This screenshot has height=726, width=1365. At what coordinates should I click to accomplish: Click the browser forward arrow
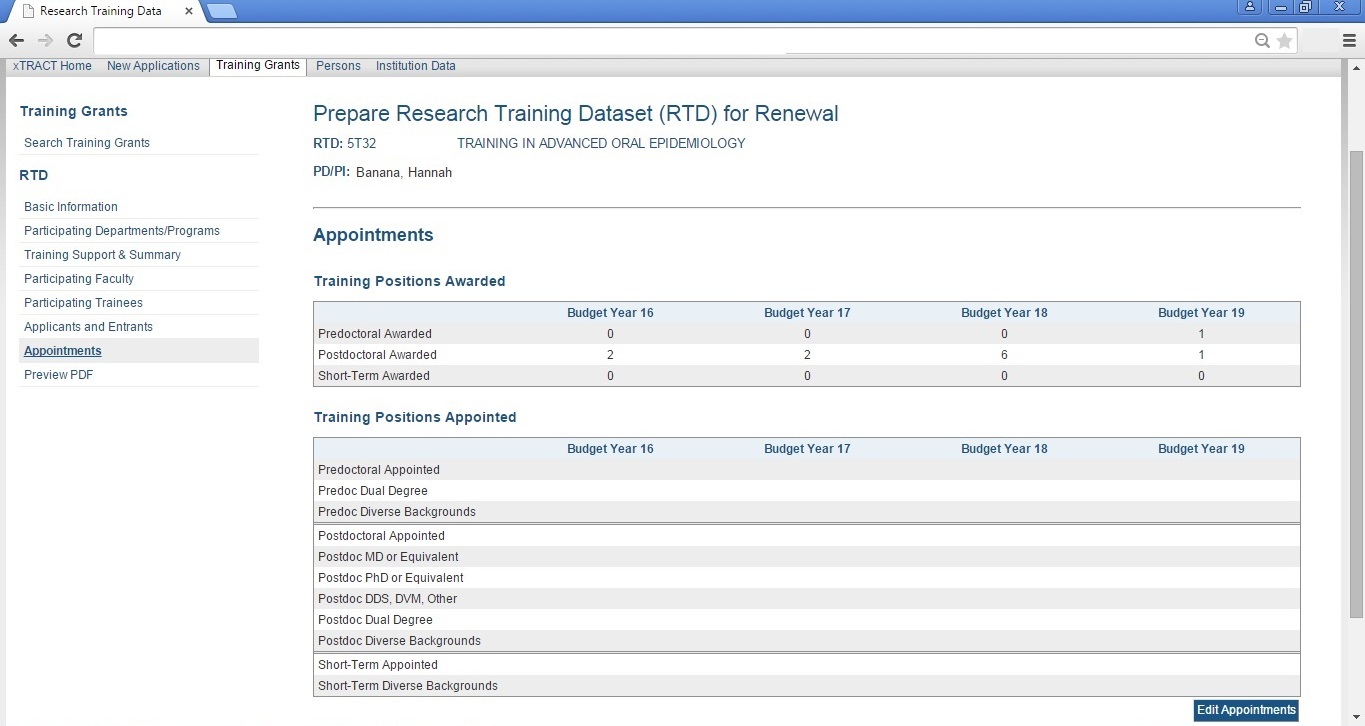(45, 40)
